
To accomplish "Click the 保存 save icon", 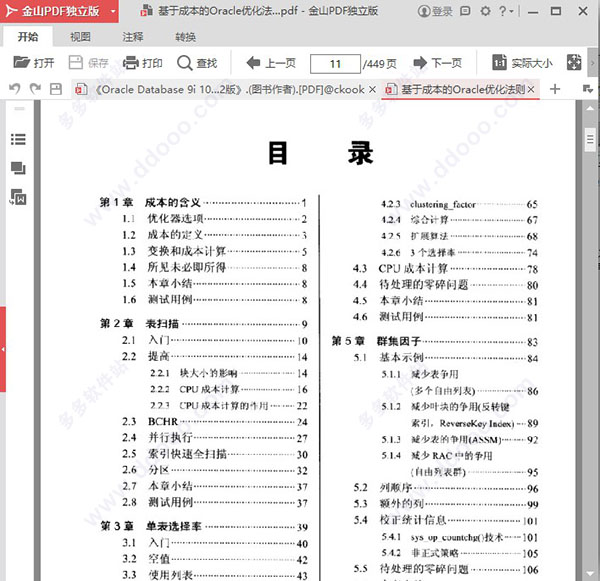I will (75, 62).
